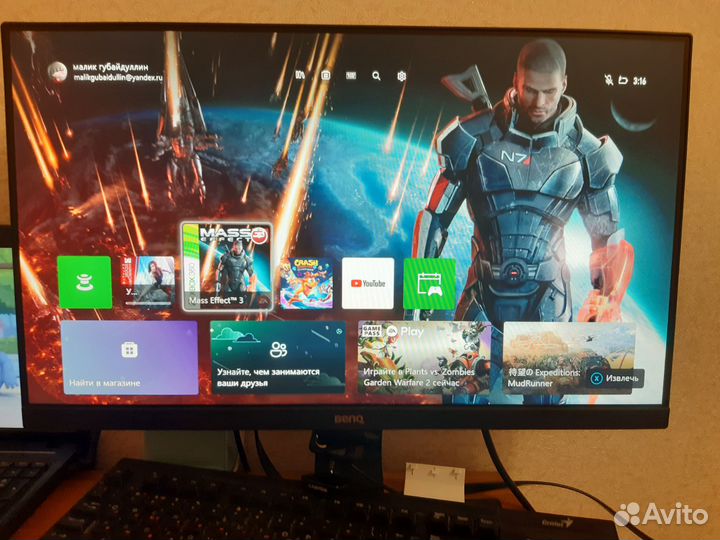
Task: Open the Microsoft Store icon in top bar
Action: coord(326,75)
